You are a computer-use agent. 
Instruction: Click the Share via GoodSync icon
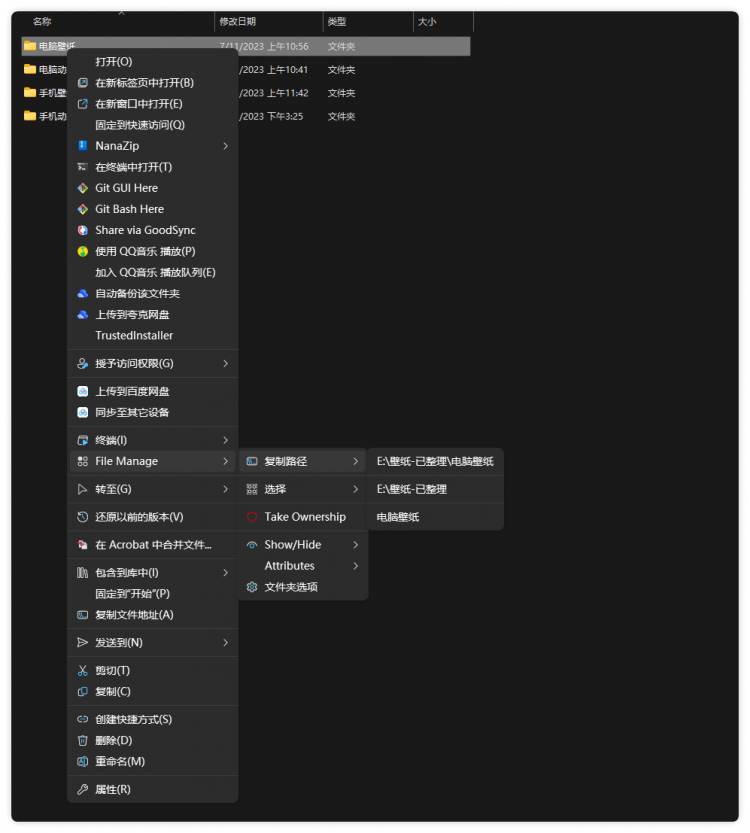[84, 230]
